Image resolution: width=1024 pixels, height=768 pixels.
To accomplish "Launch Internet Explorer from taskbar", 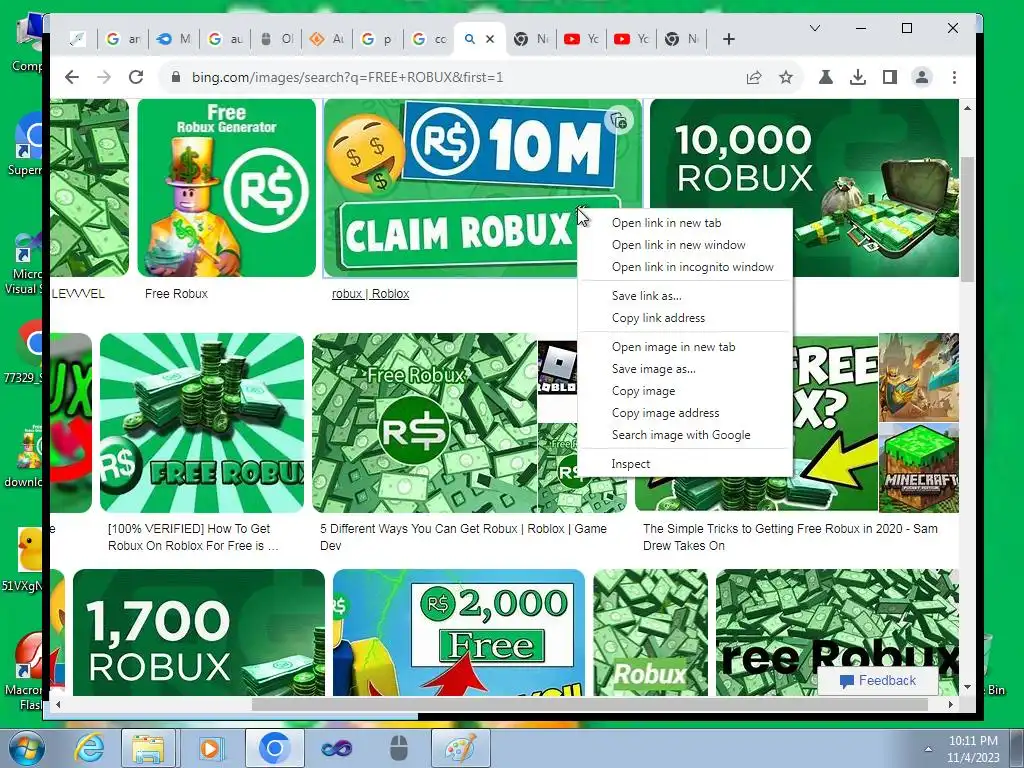I will pos(88,748).
